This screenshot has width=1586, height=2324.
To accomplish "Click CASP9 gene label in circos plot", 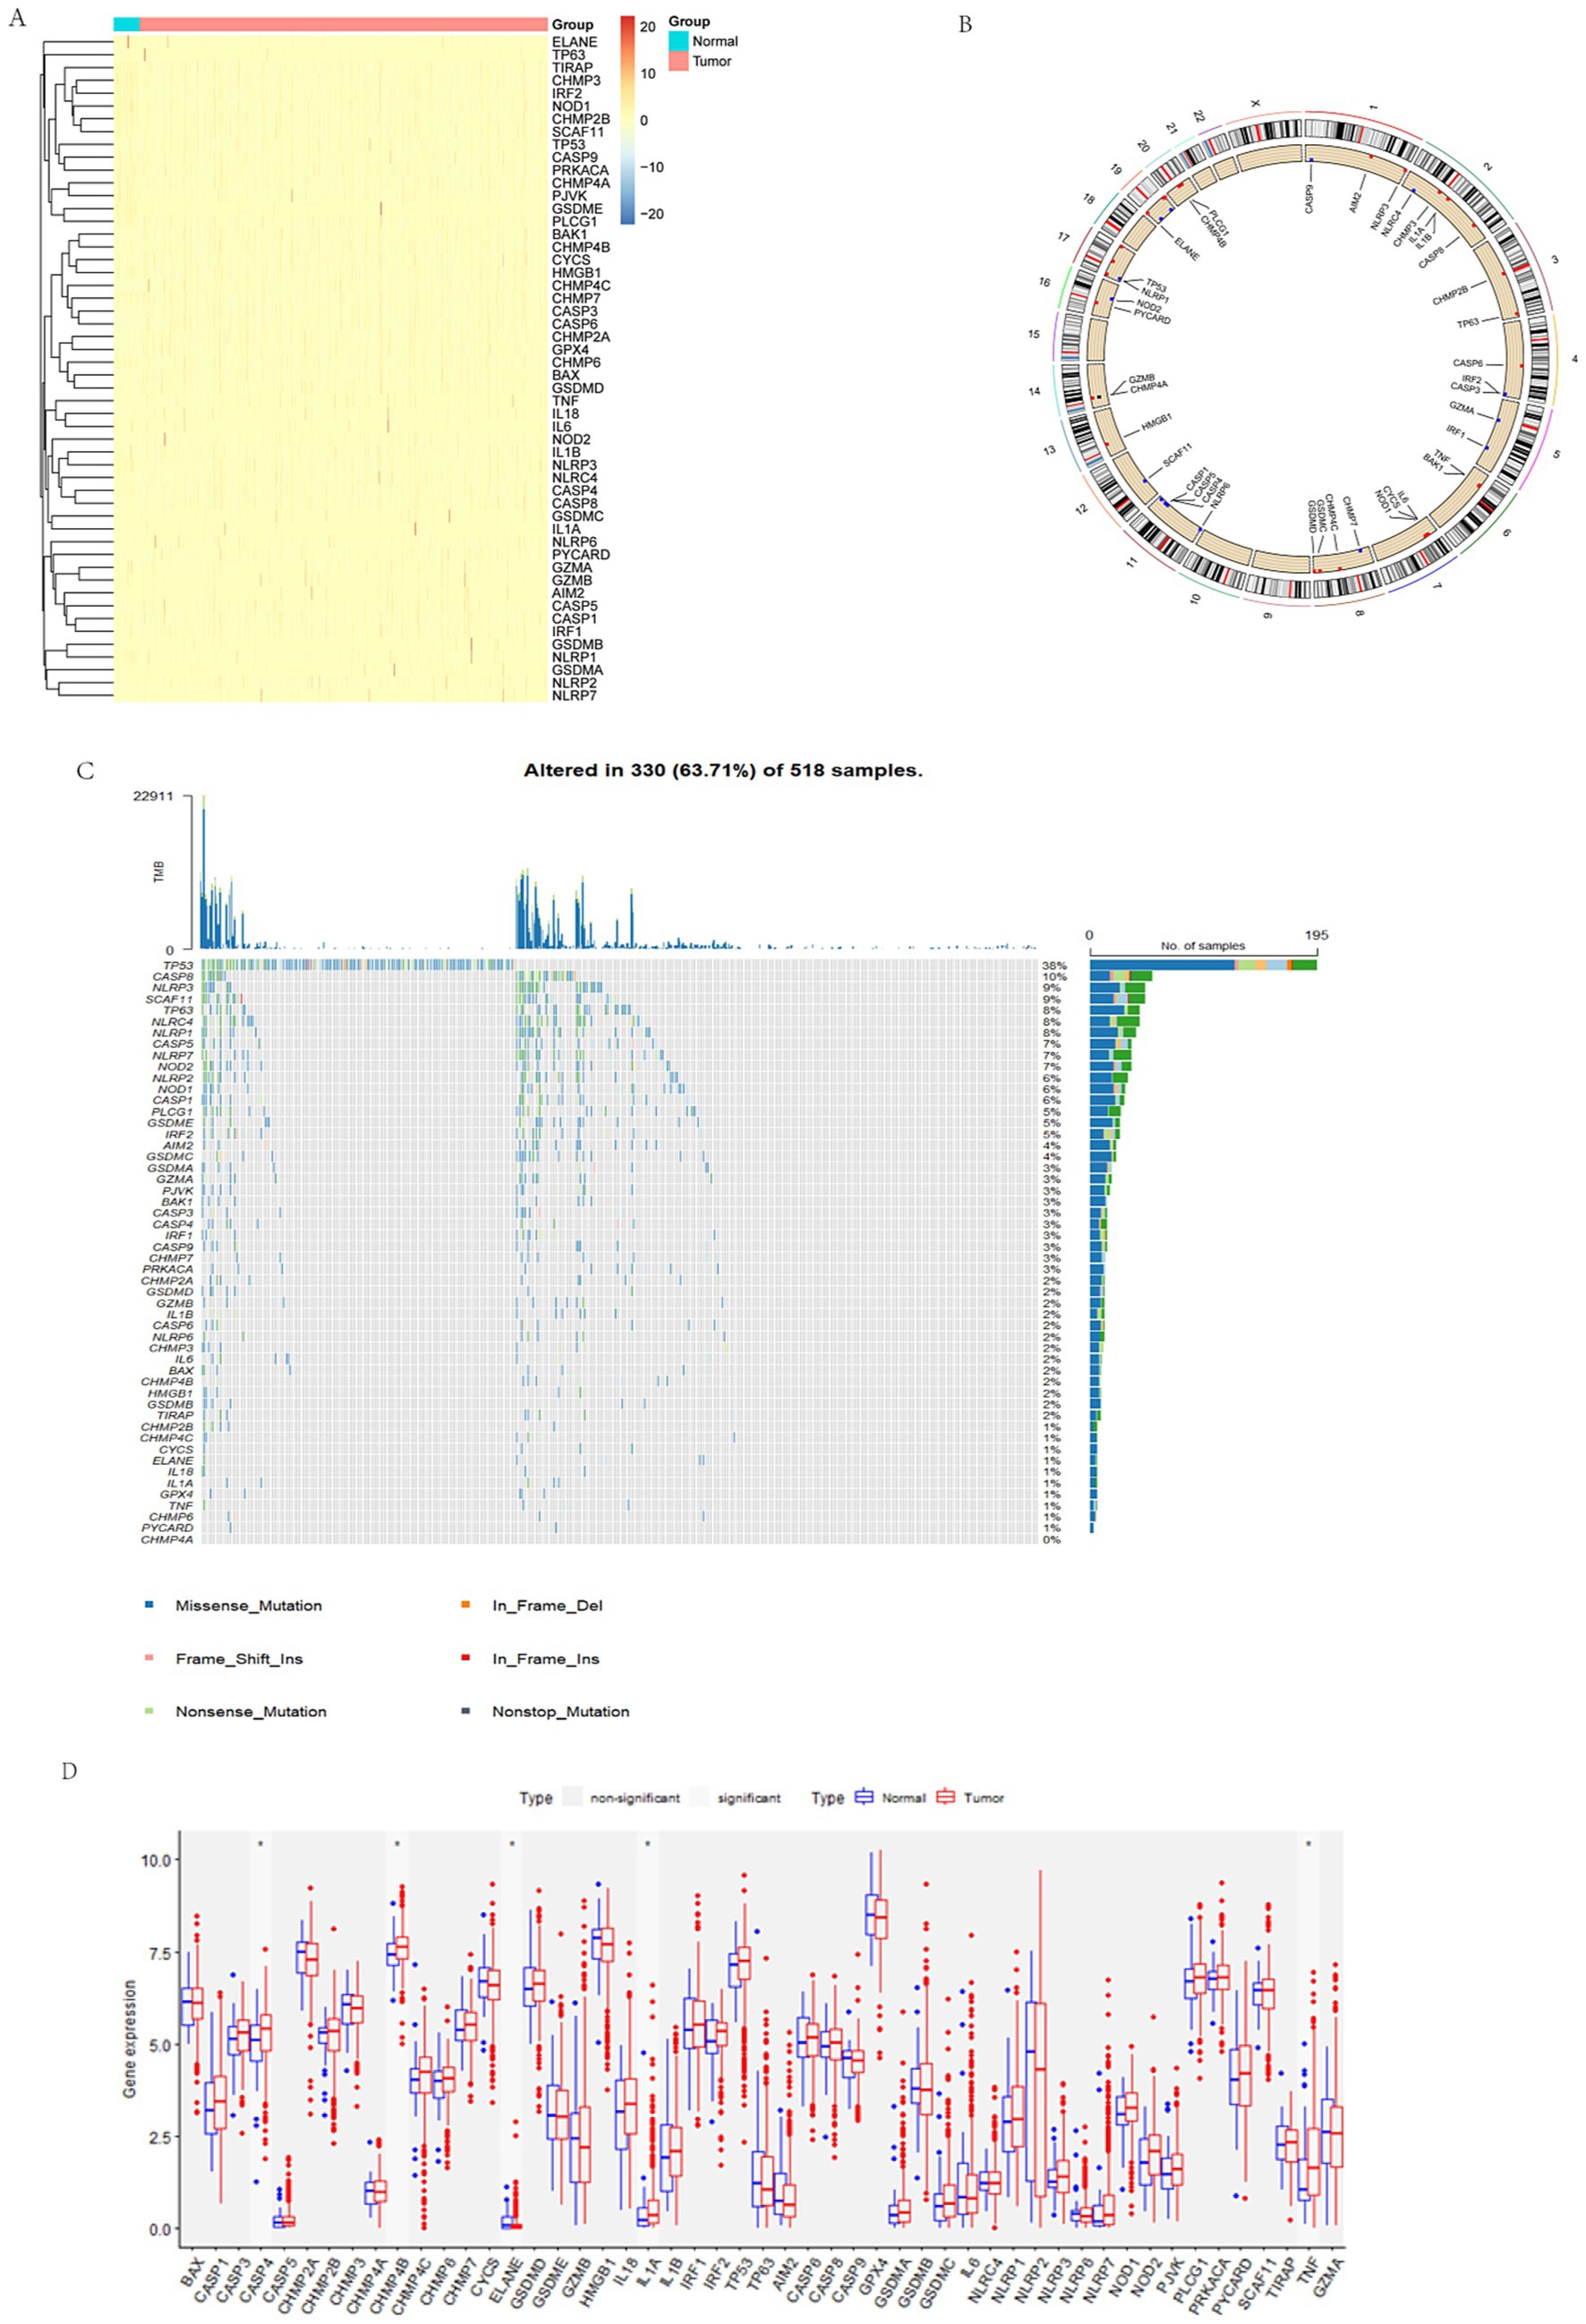I will coord(1310,199).
